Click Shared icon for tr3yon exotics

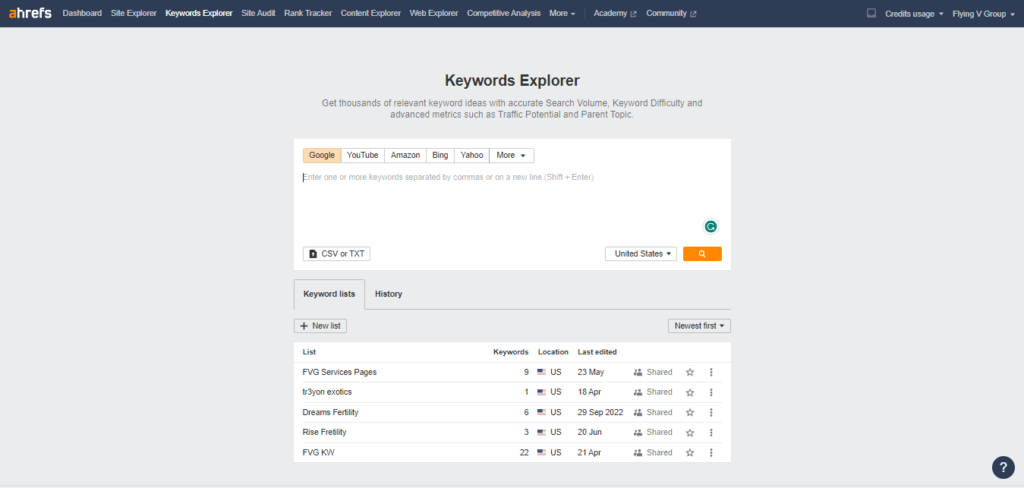[638, 393]
